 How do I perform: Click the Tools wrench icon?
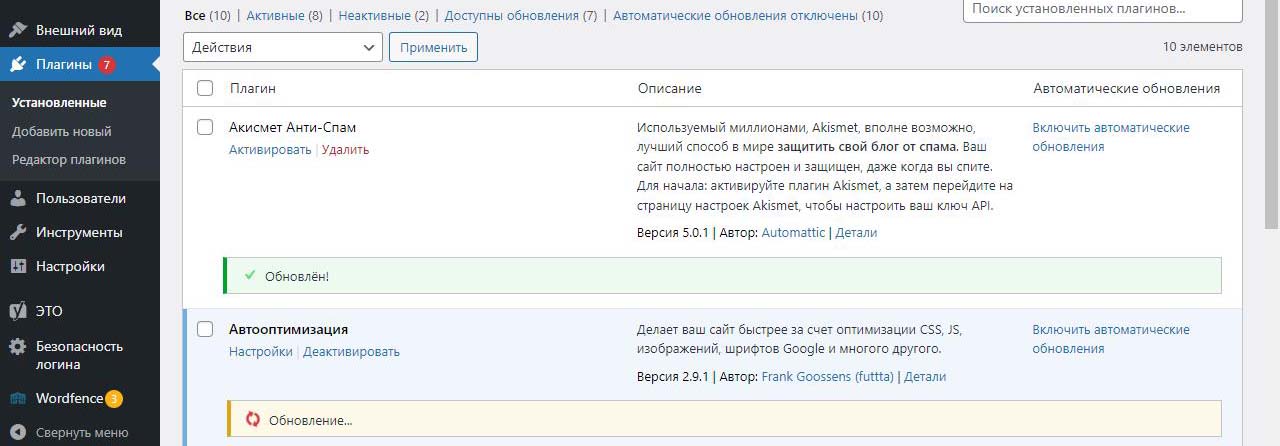(x=18, y=232)
